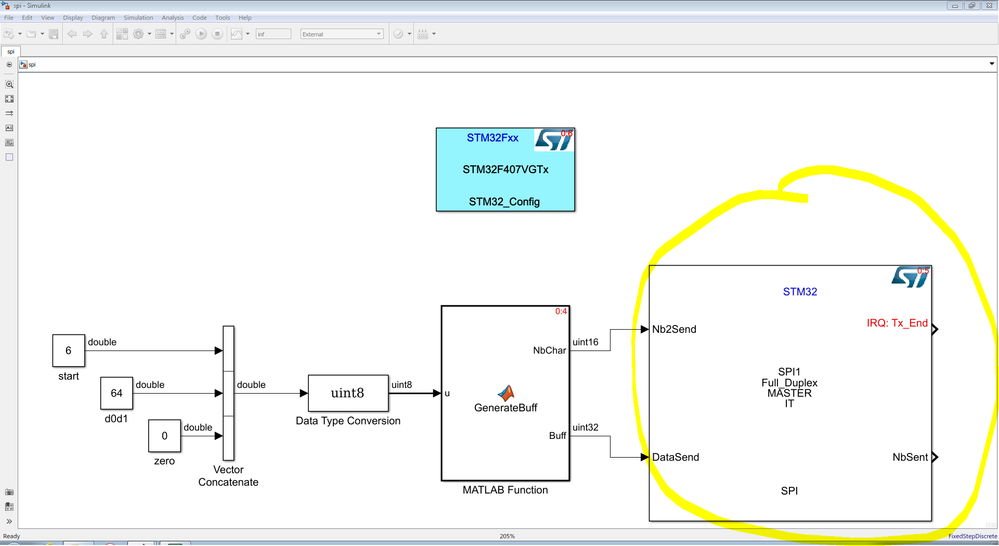Open the Display menu
Image resolution: width=999 pixels, height=546 pixels.
pyautogui.click(x=73, y=18)
